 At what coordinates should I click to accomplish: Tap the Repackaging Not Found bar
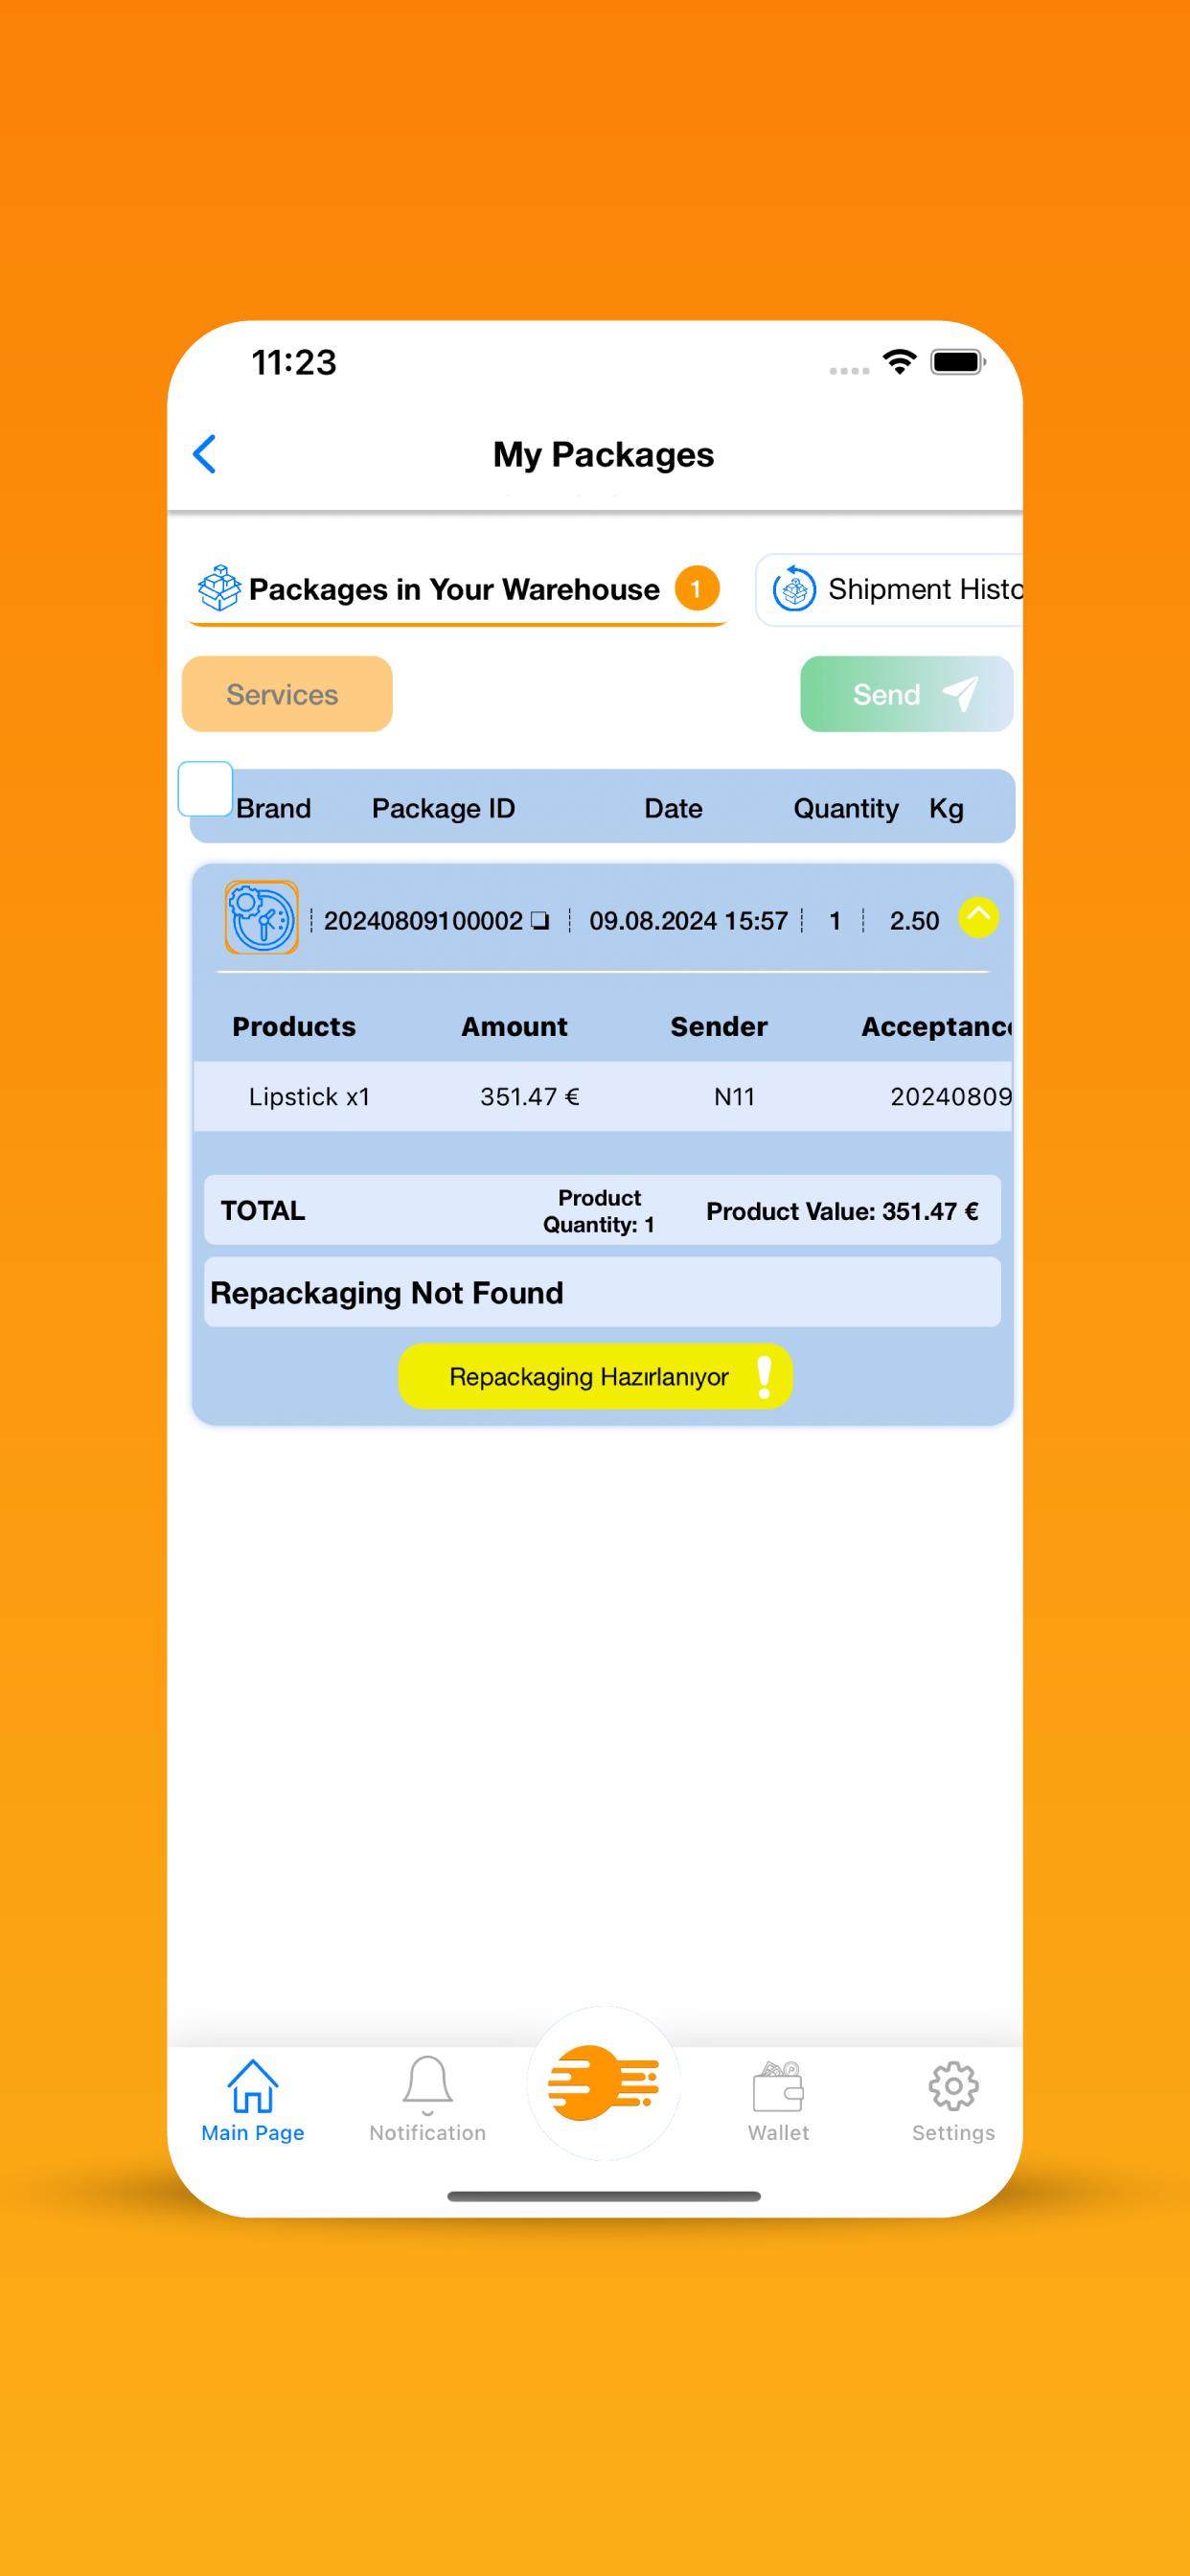click(603, 1293)
